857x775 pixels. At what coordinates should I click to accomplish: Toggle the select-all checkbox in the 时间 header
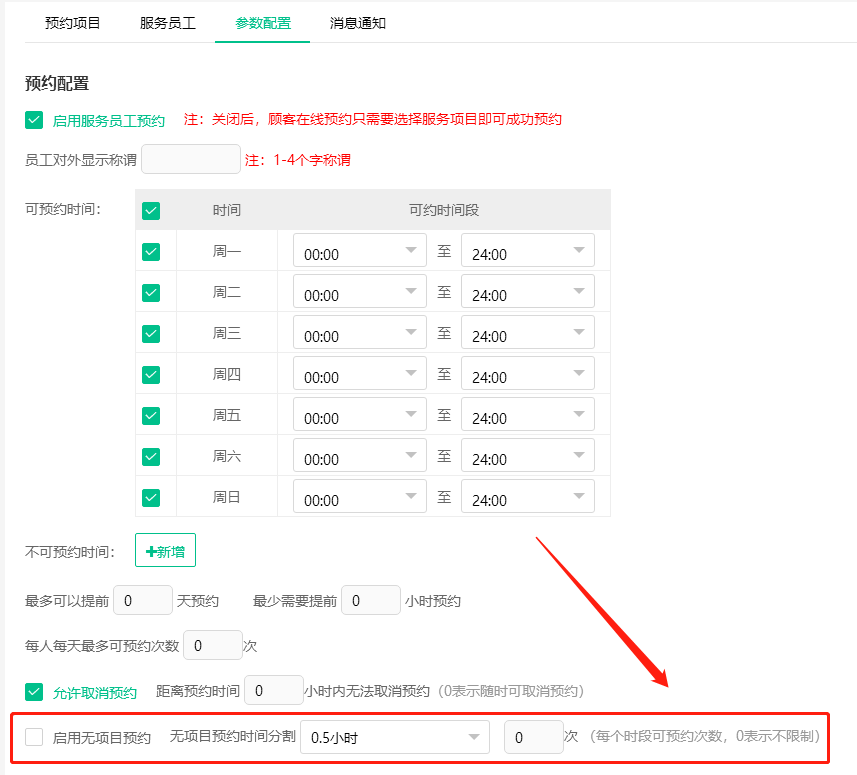pyautogui.click(x=153, y=211)
